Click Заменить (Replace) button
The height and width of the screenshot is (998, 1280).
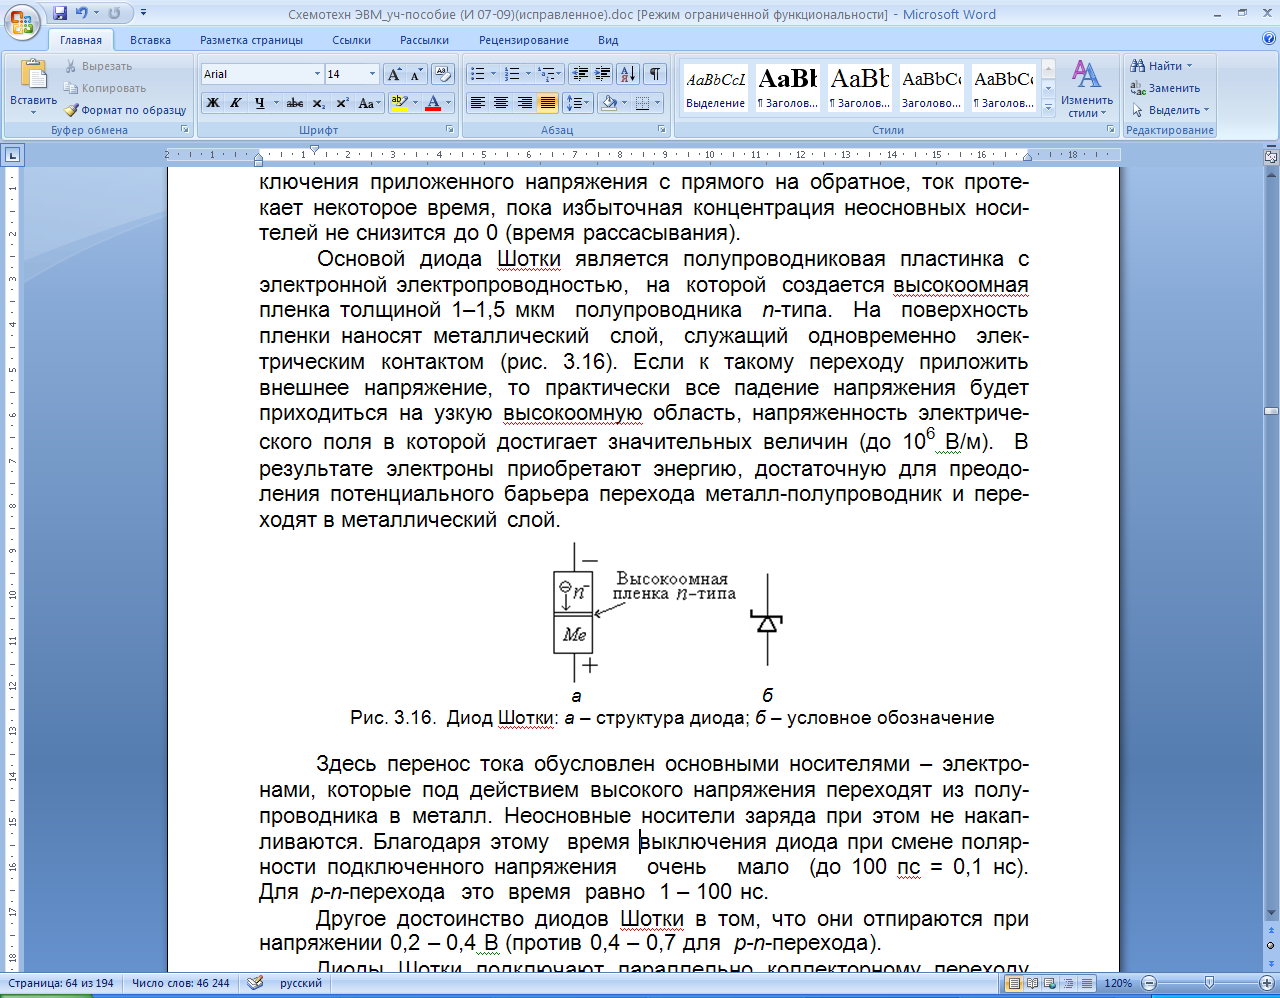coord(1166,88)
